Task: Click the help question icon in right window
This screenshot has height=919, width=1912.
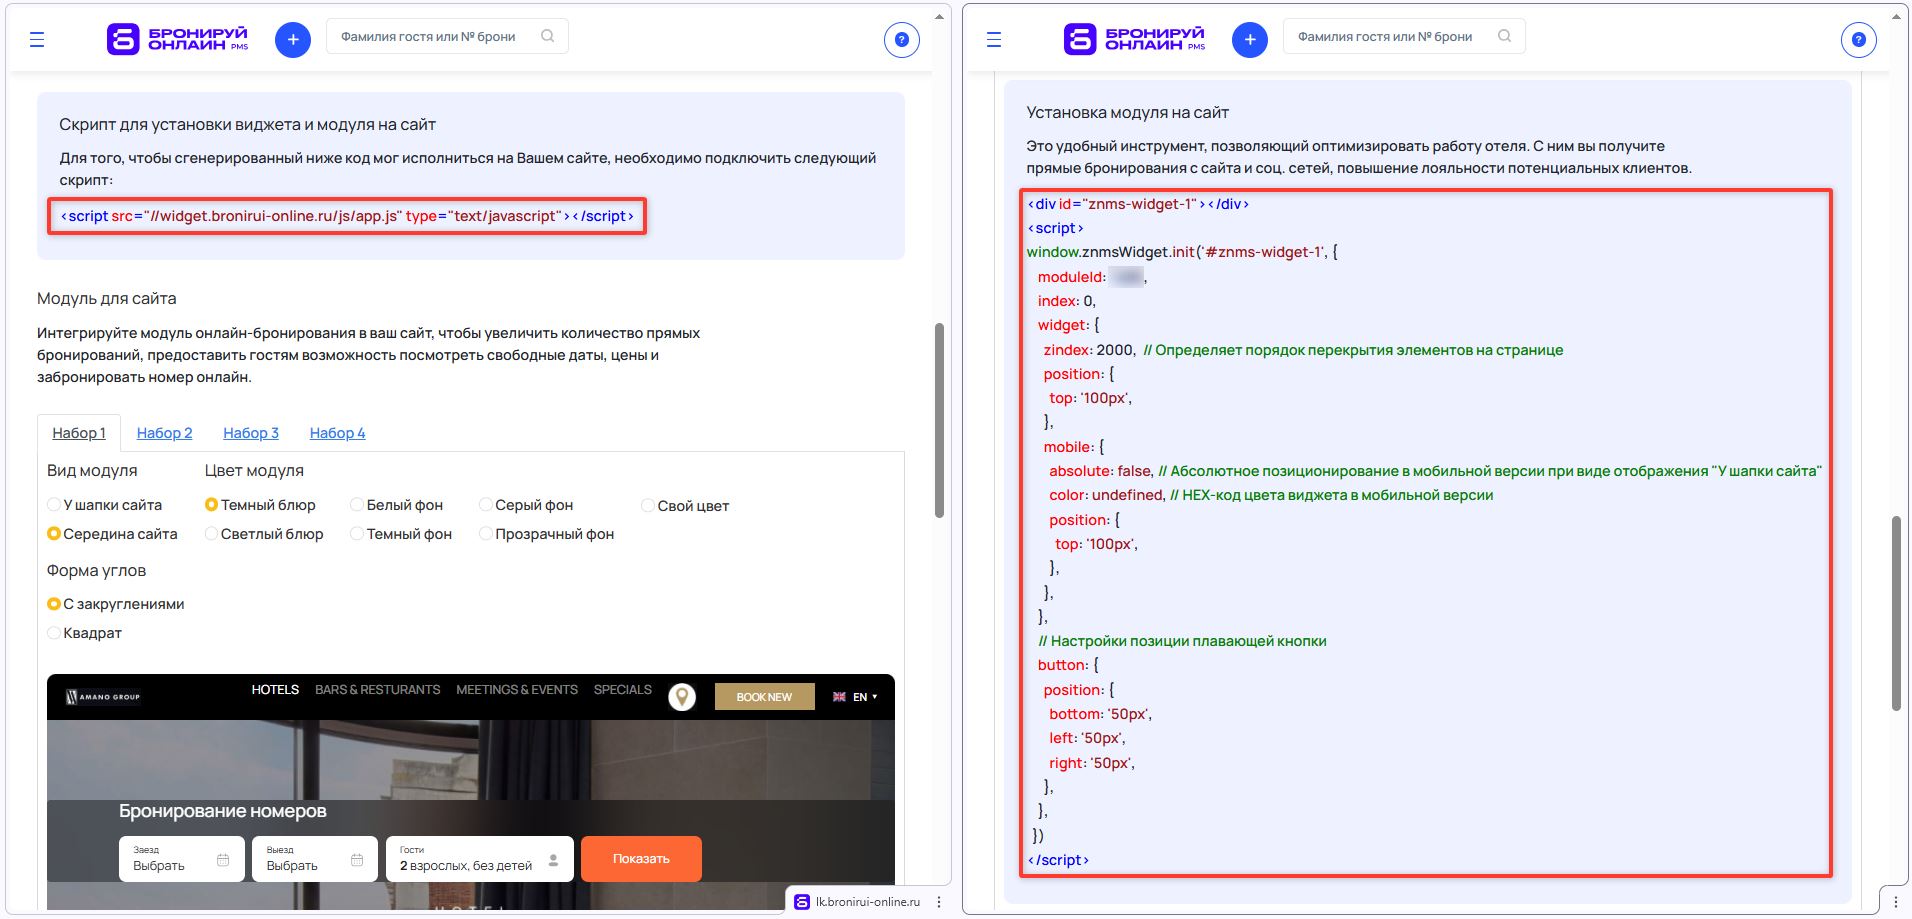Action: coord(1858,40)
